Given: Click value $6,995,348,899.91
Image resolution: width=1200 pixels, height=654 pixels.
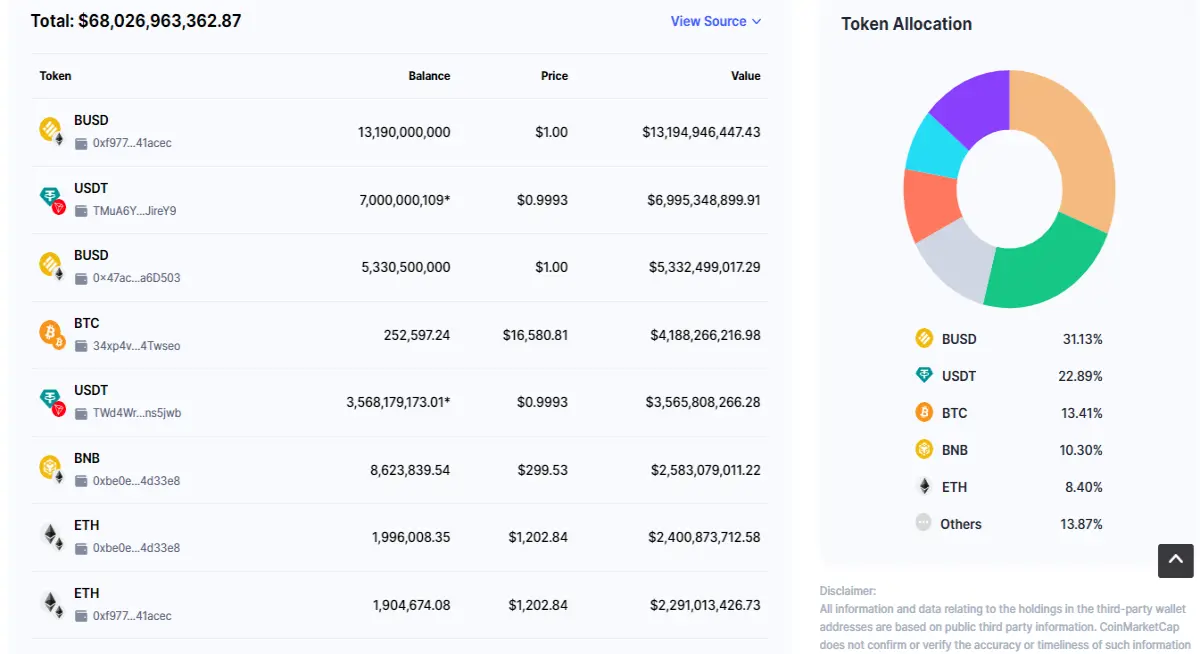Looking at the screenshot, I should pos(704,200).
